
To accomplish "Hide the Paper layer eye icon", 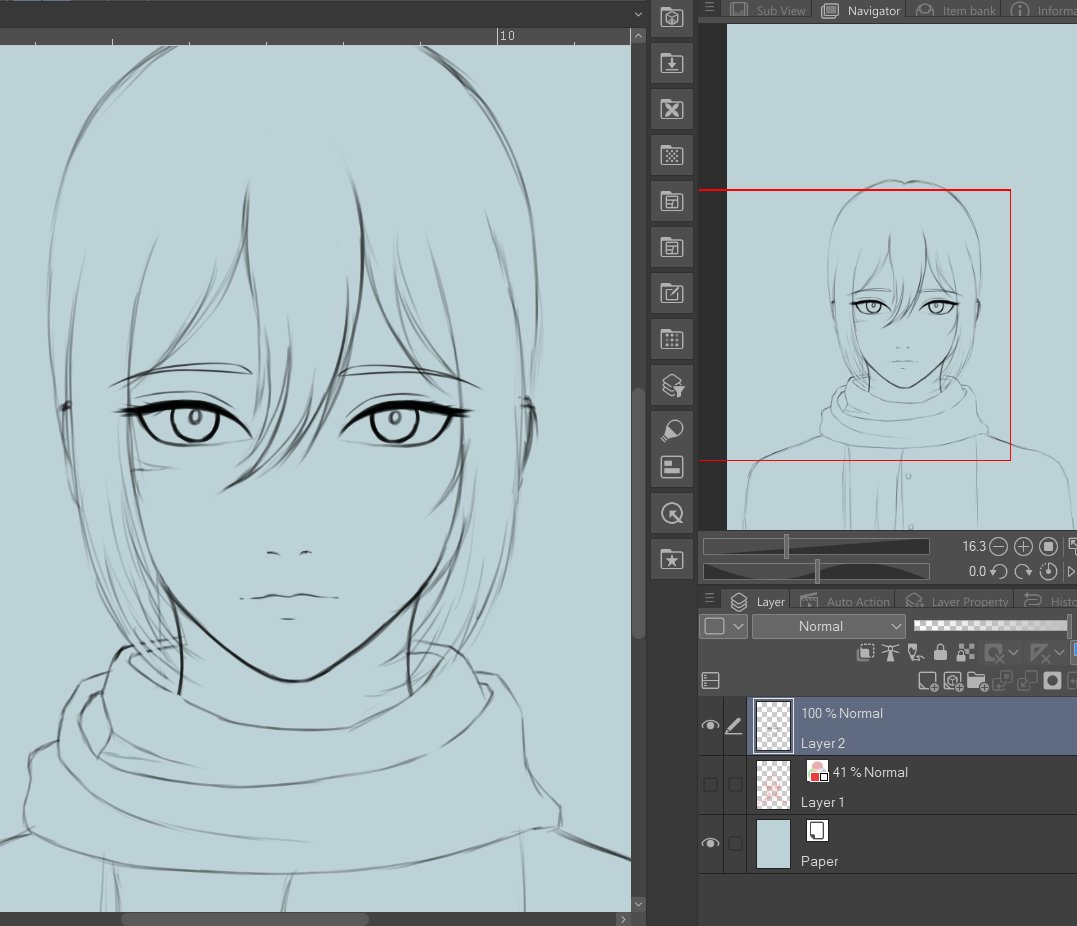I will pyautogui.click(x=711, y=843).
